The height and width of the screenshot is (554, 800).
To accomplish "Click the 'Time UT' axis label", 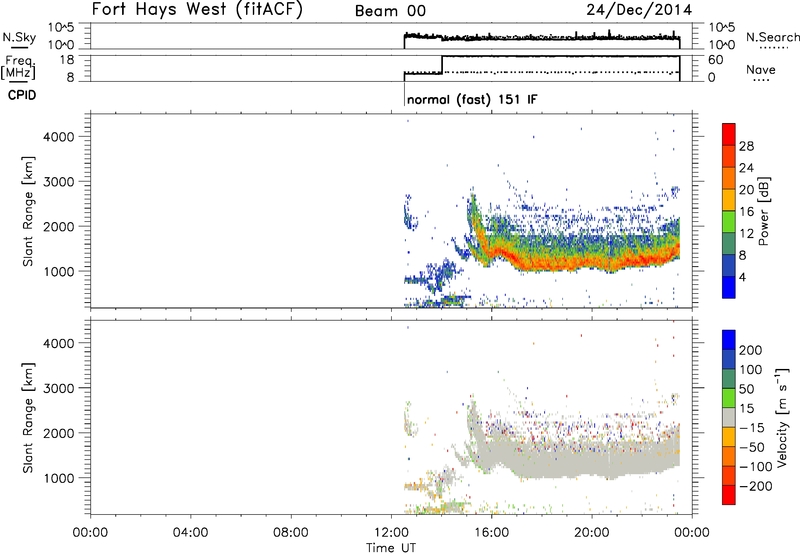I will click(391, 548).
